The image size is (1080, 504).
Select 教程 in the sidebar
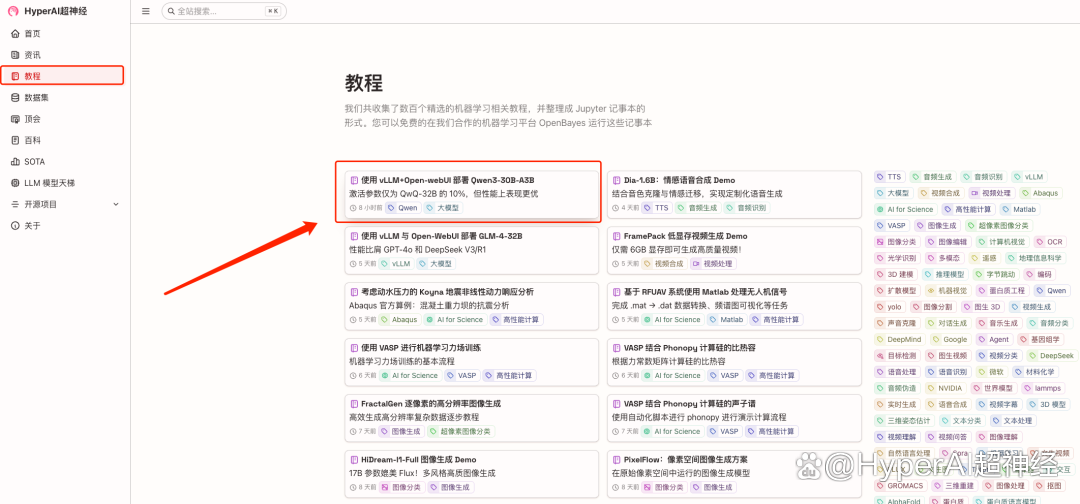tap(62, 76)
